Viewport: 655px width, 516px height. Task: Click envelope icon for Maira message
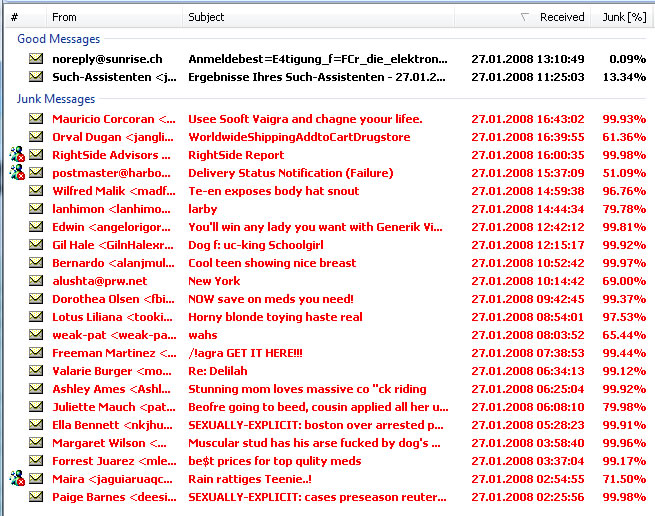(36, 478)
